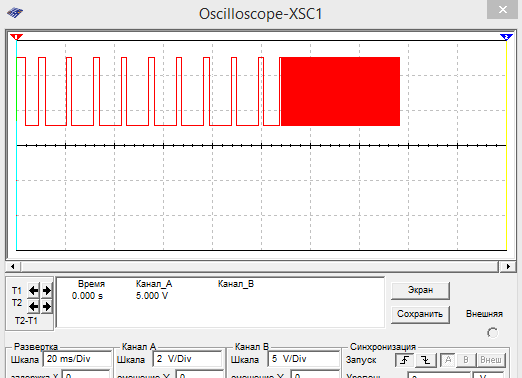
Task: Move cursor T2 left with its arrow
Action: coord(33,306)
